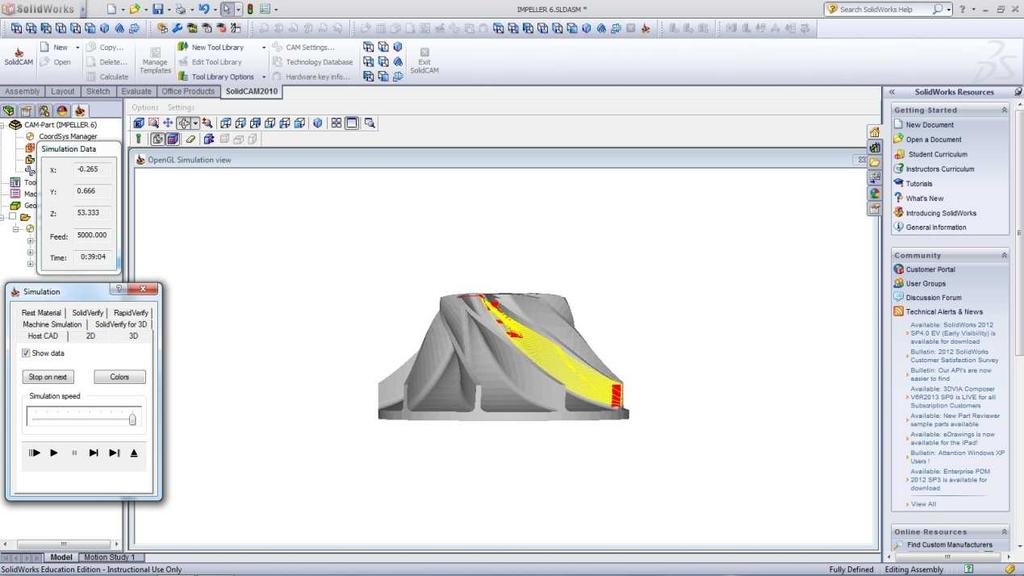Click the four-view layout icon
Image resolution: width=1024 pixels, height=576 pixels.
click(x=336, y=123)
